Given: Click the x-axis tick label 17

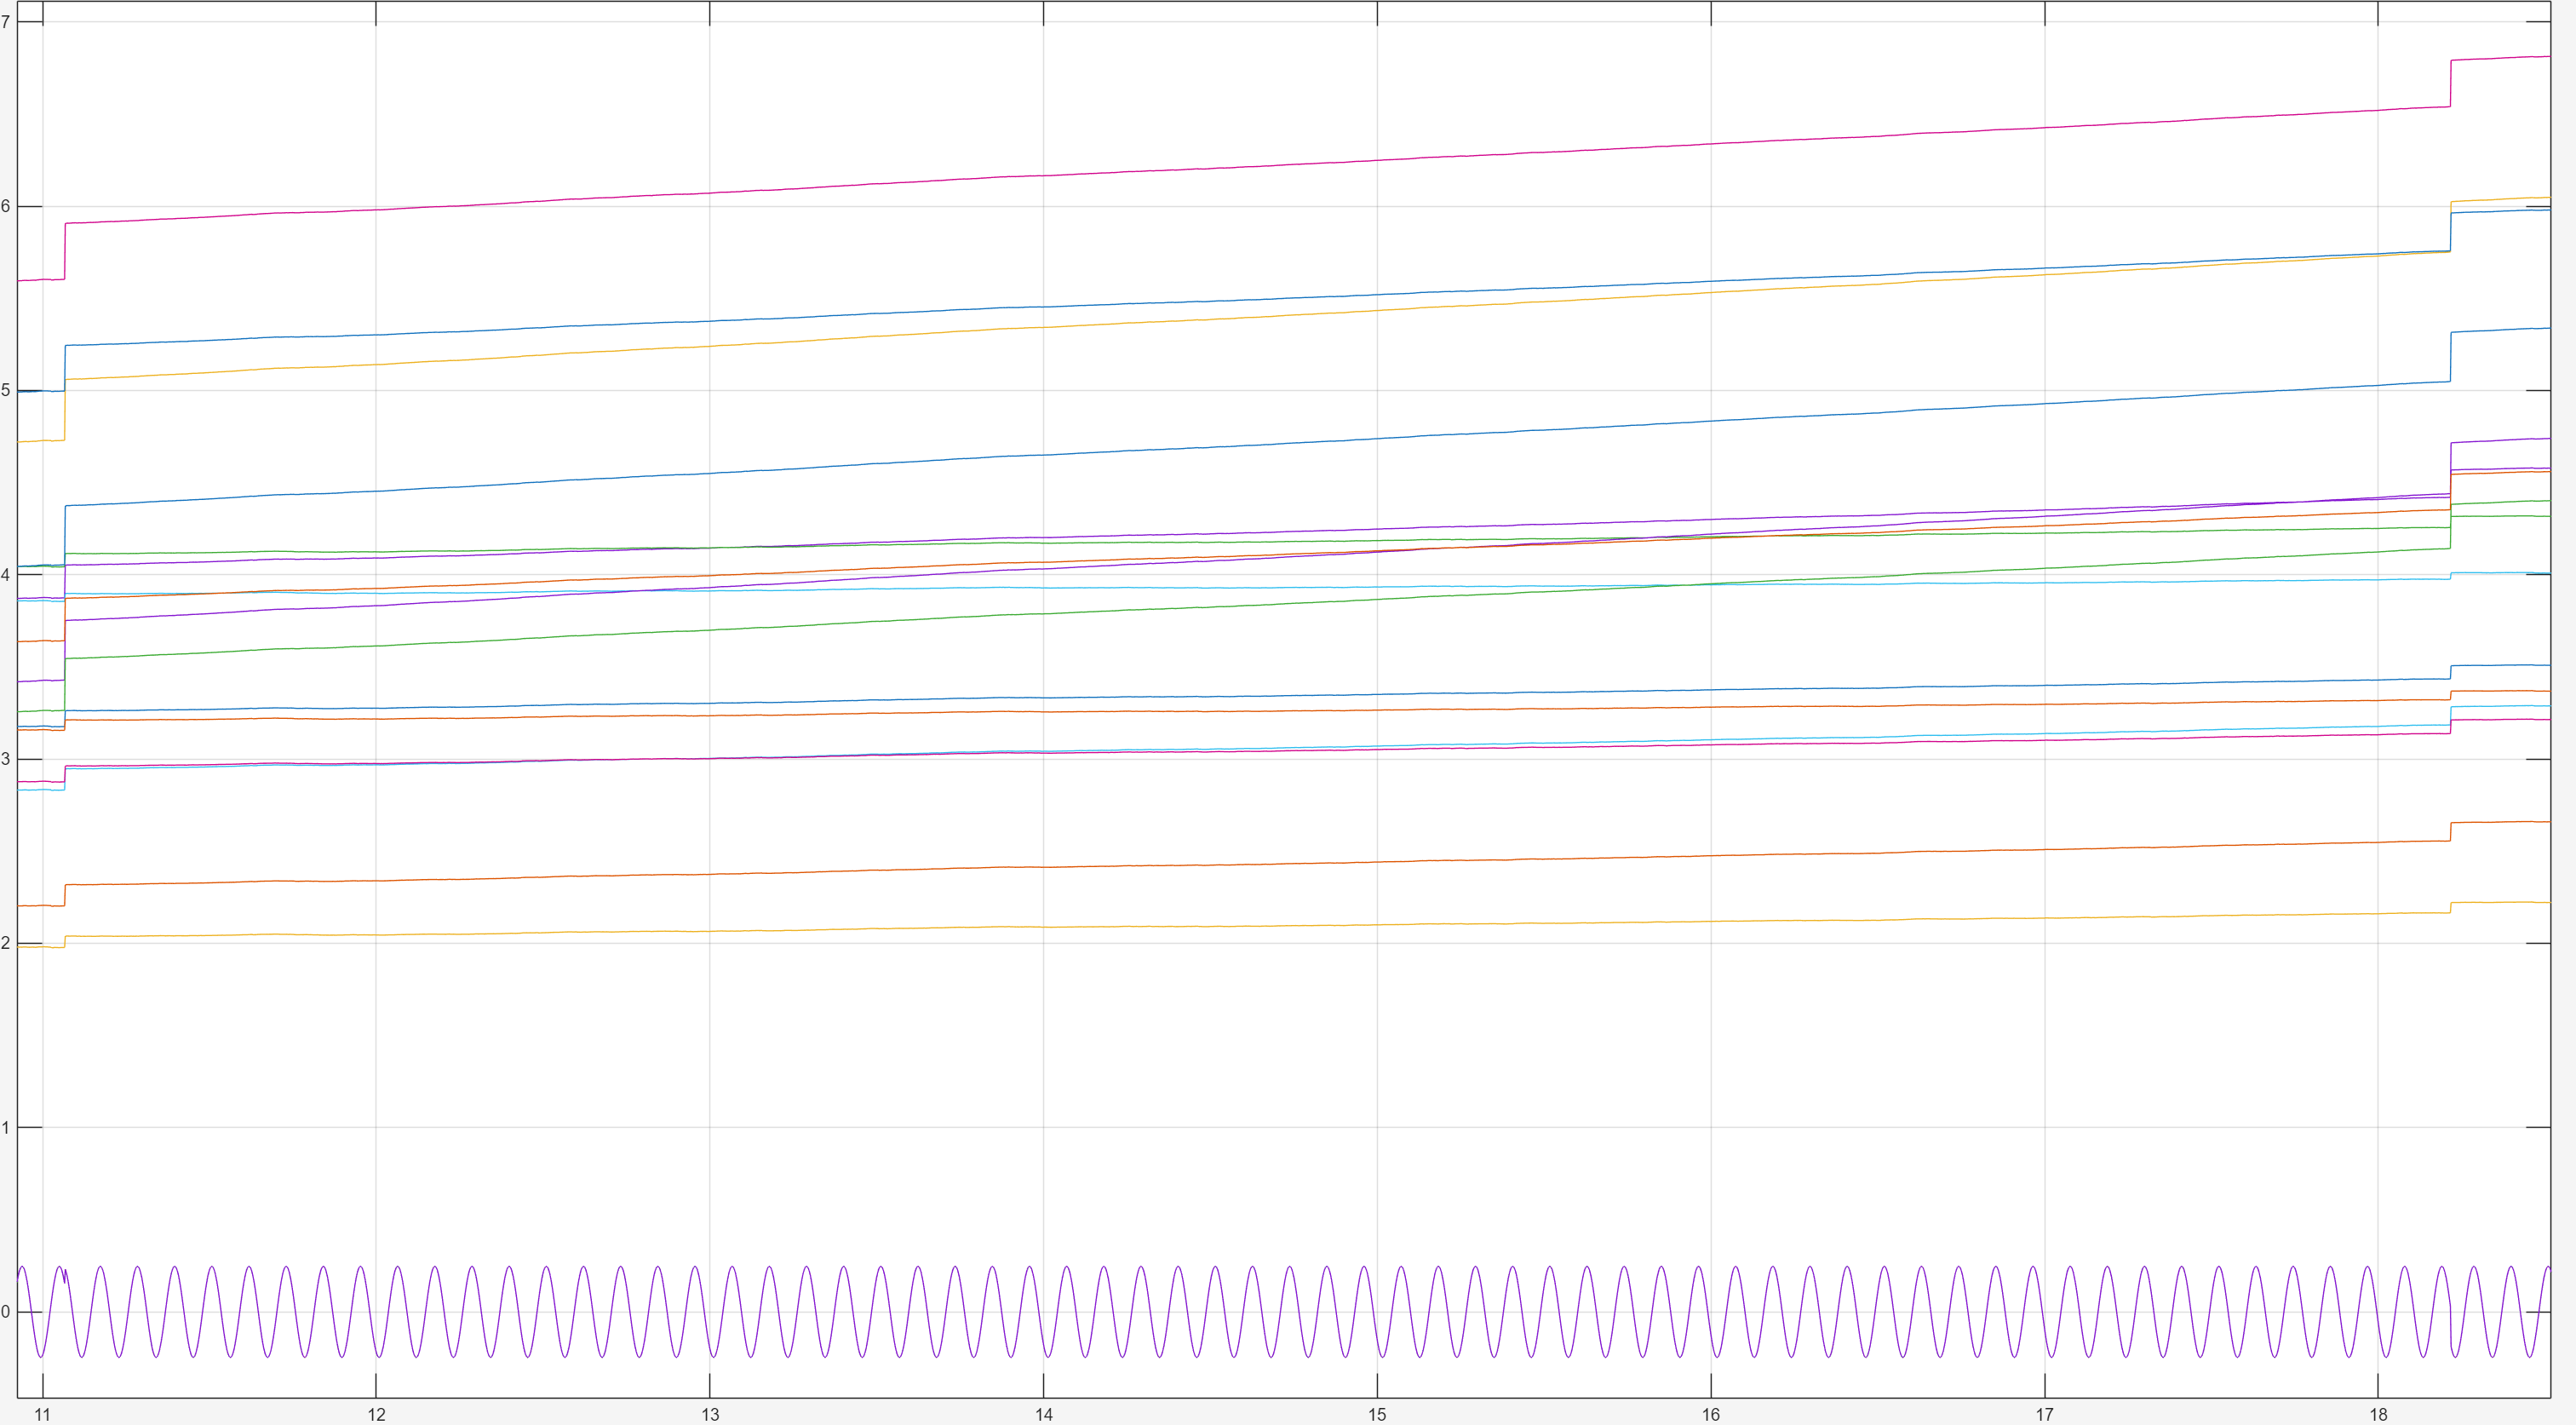Looking at the screenshot, I should 2044,1414.
